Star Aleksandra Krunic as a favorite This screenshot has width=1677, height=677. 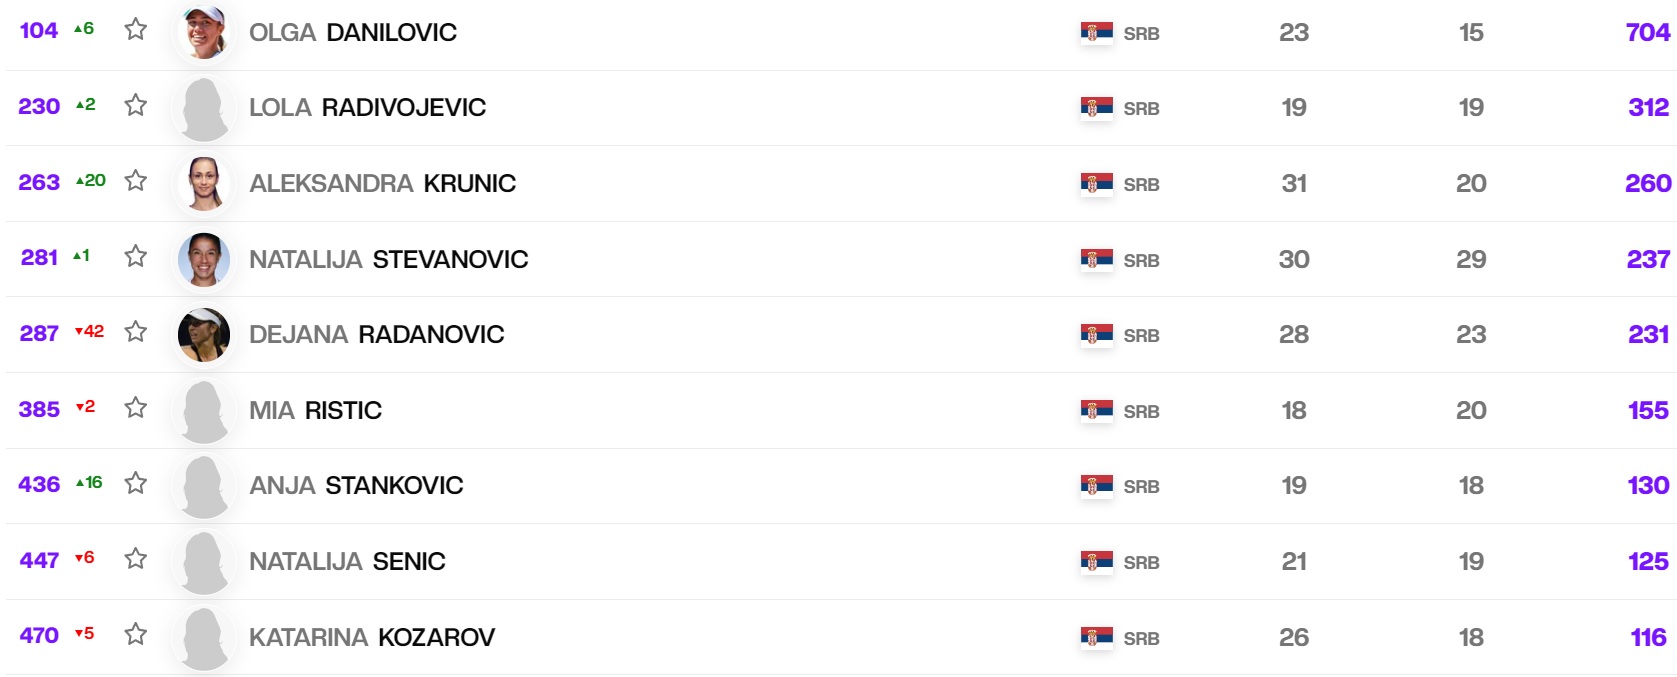click(136, 181)
